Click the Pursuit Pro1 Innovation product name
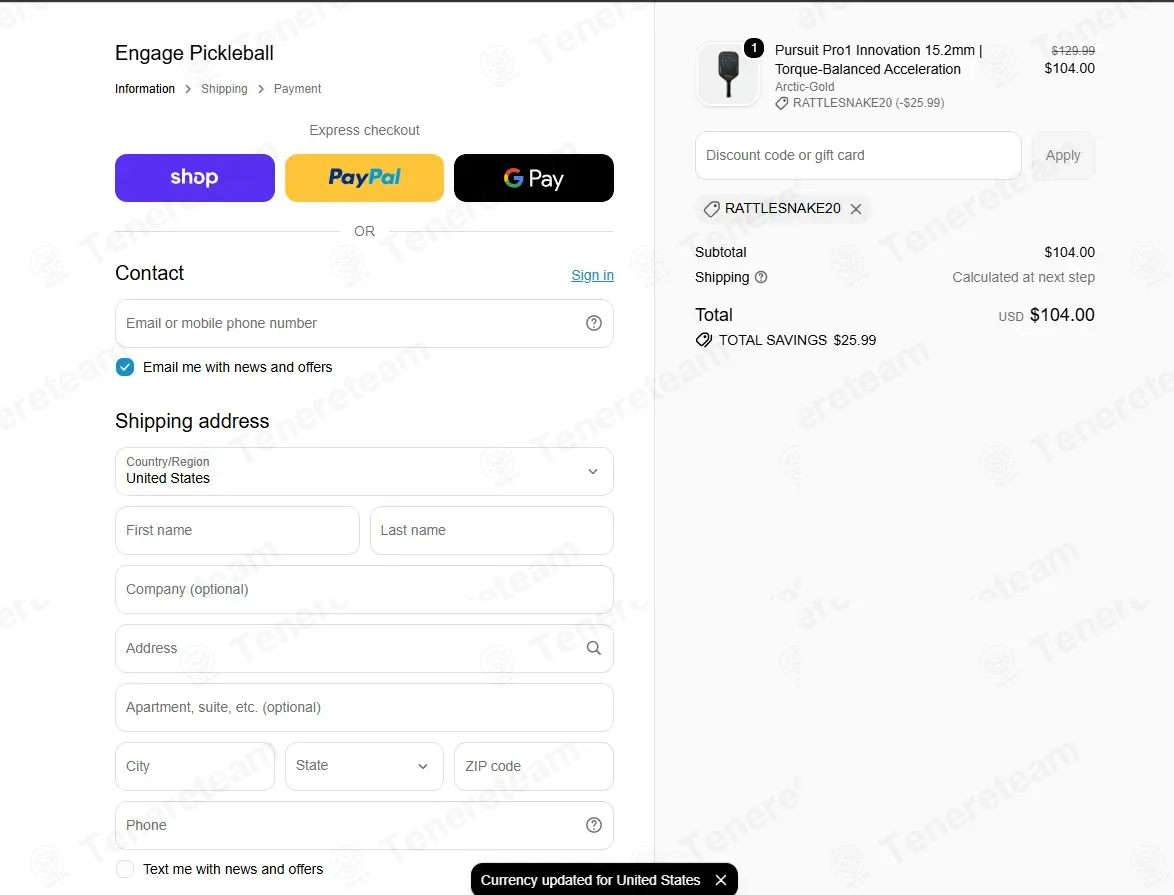This screenshot has width=1174, height=895. click(x=878, y=59)
